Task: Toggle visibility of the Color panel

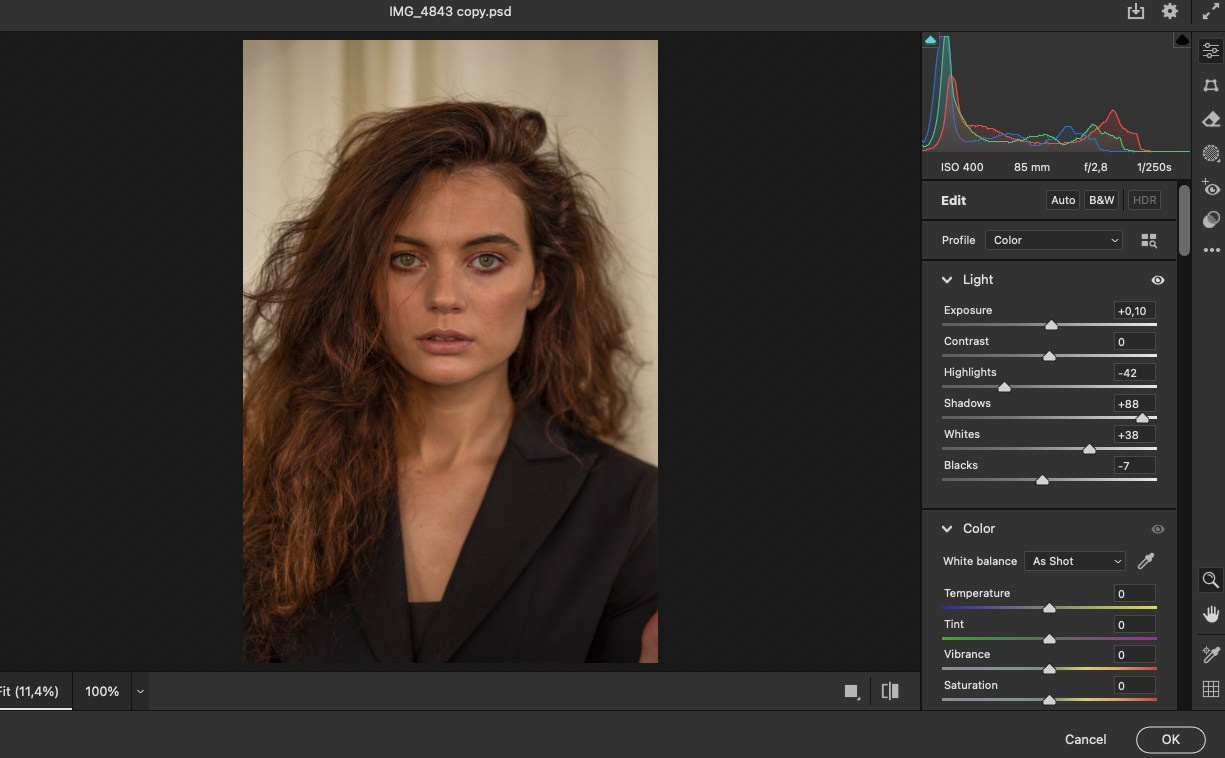Action: [x=1157, y=529]
